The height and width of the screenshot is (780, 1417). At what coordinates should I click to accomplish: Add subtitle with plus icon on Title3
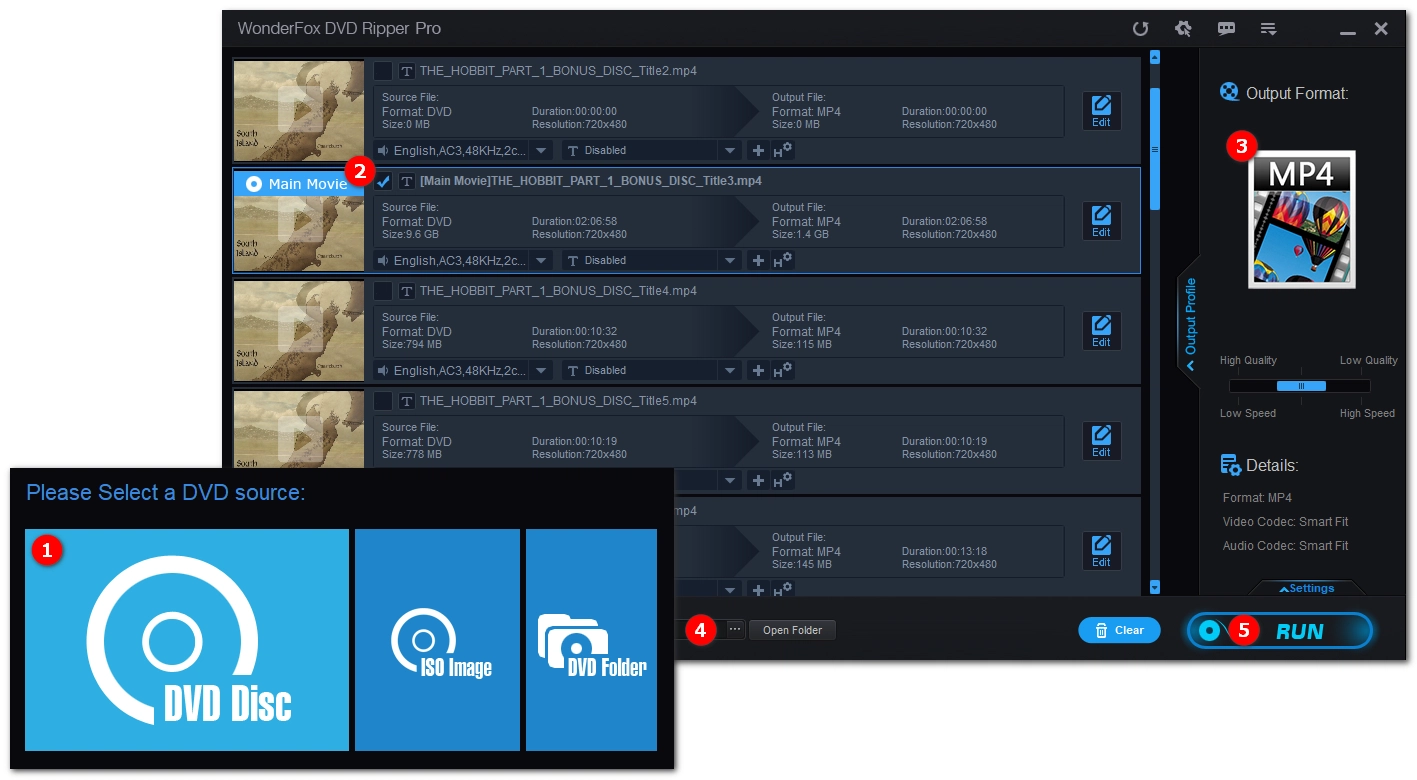tap(758, 260)
